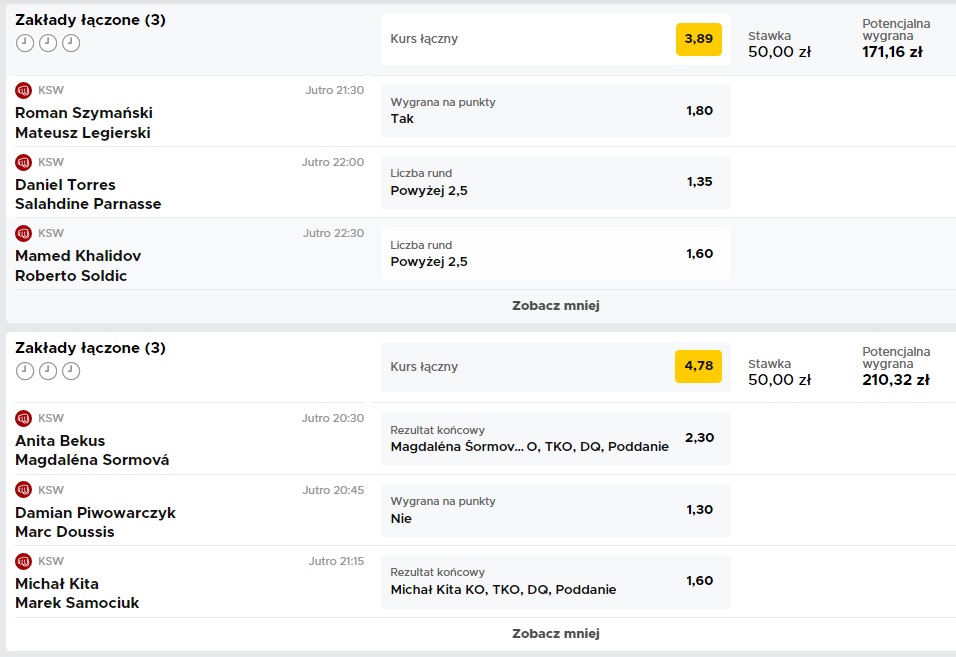The width and height of the screenshot is (956, 657).
Task: Click Wygrana na punktu Tak selection 1,80
Action: [555, 111]
